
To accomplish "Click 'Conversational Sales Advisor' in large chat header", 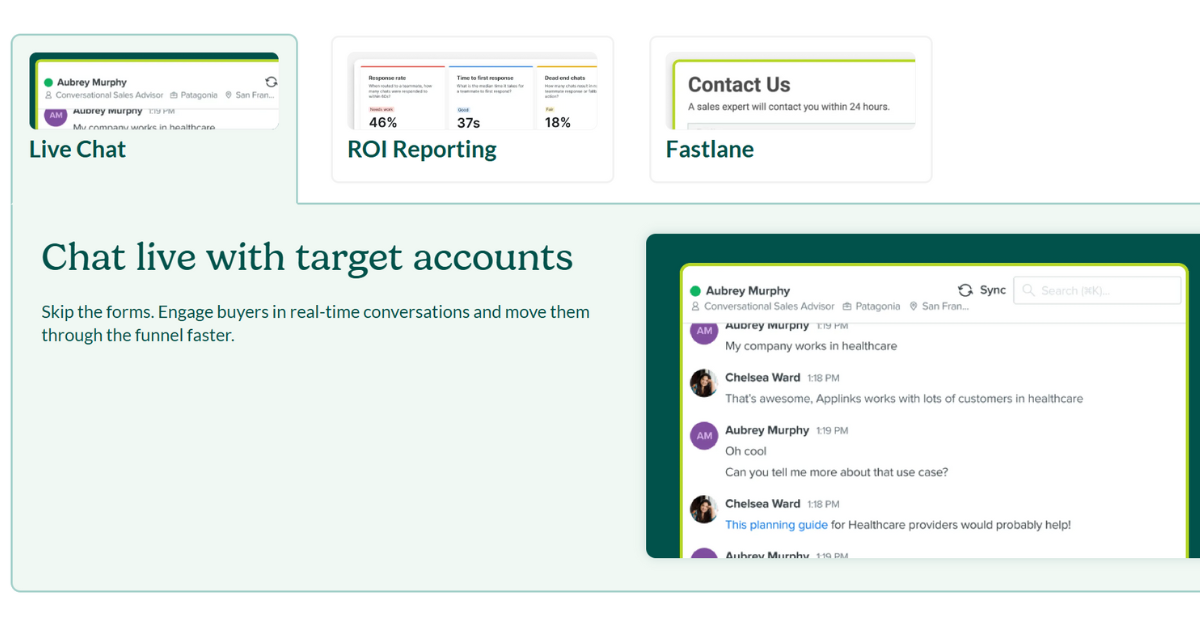I will [x=769, y=306].
